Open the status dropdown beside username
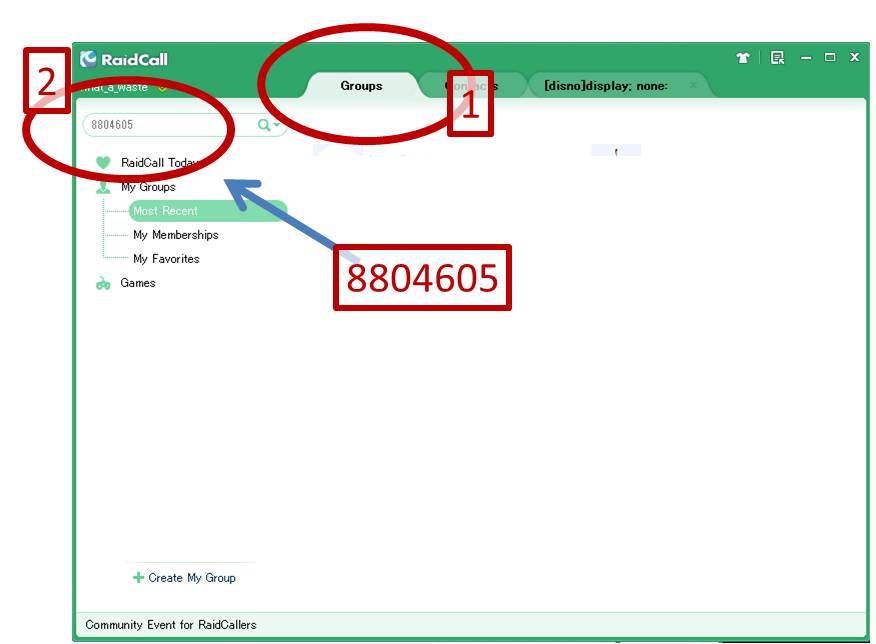Image resolution: width=876 pixels, height=644 pixels. coord(162,88)
